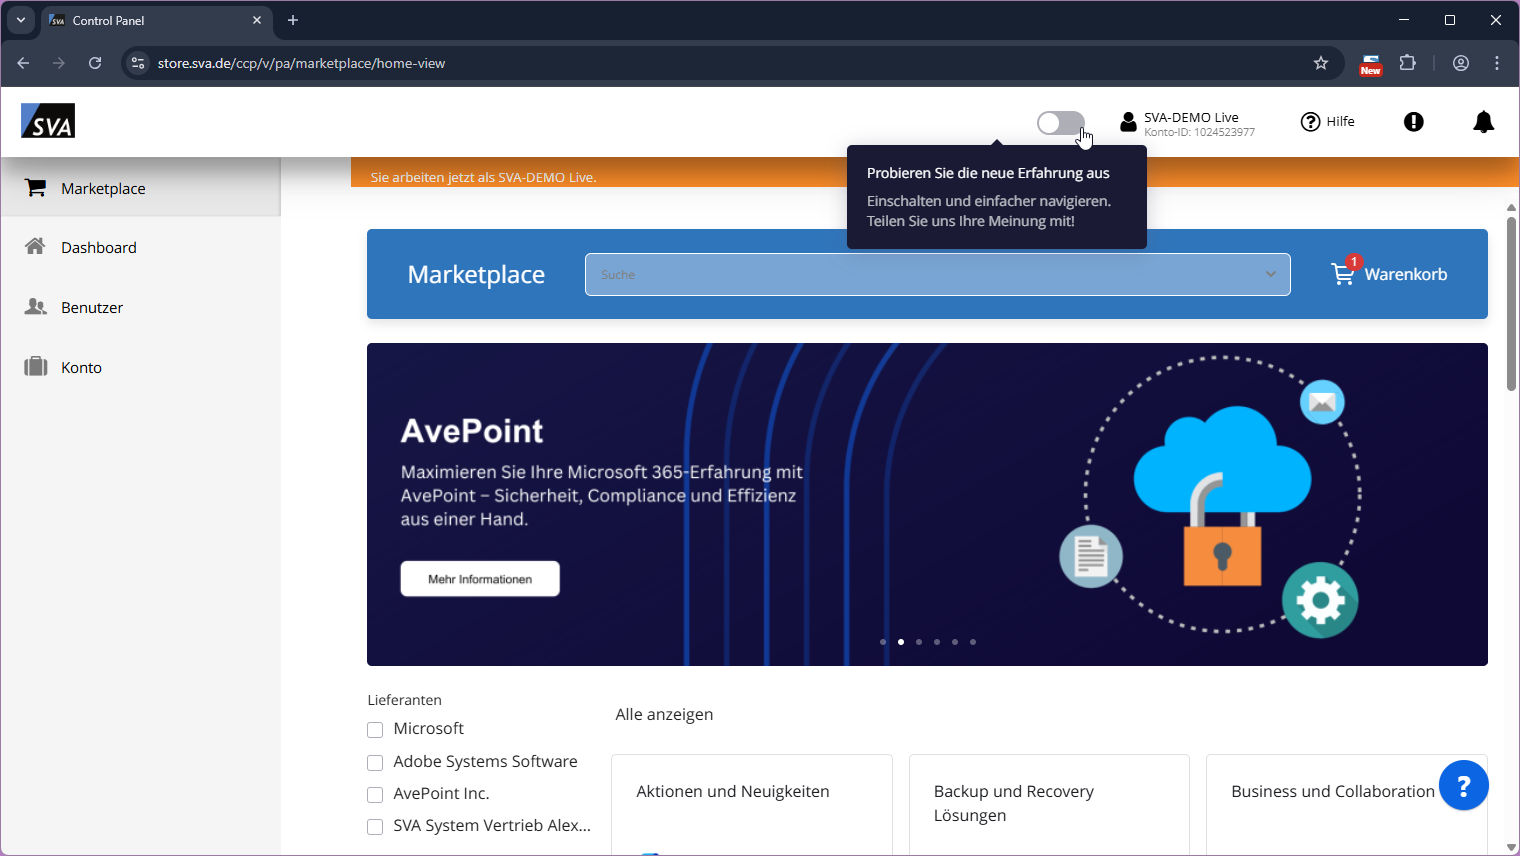Select the third banner carousel dot
Viewport: 1520px width, 856px height.
click(x=919, y=642)
